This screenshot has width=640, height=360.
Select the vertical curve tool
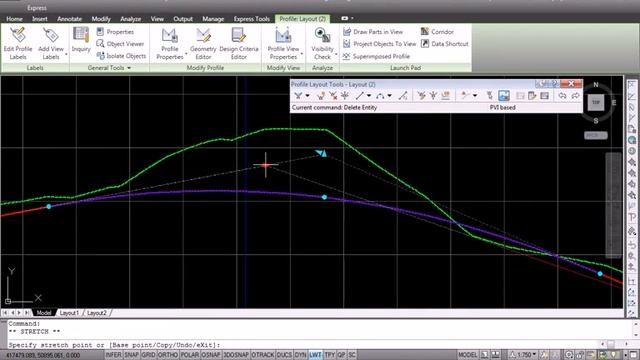[380, 96]
